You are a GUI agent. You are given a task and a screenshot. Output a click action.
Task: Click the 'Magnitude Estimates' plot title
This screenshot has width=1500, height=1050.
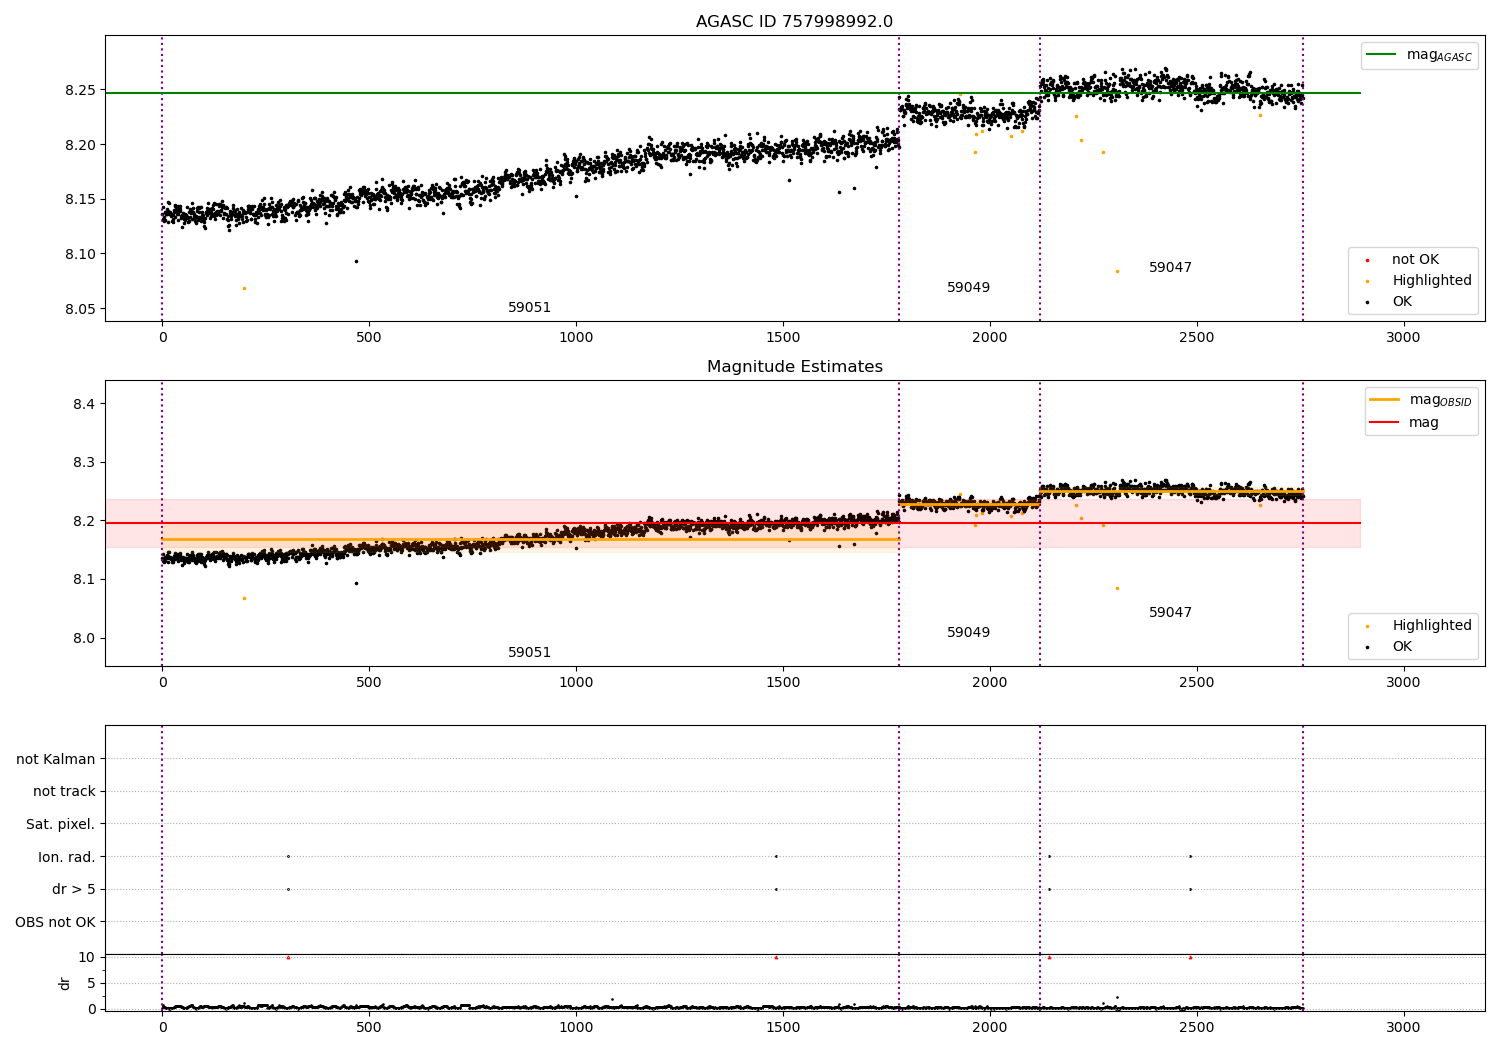point(794,367)
